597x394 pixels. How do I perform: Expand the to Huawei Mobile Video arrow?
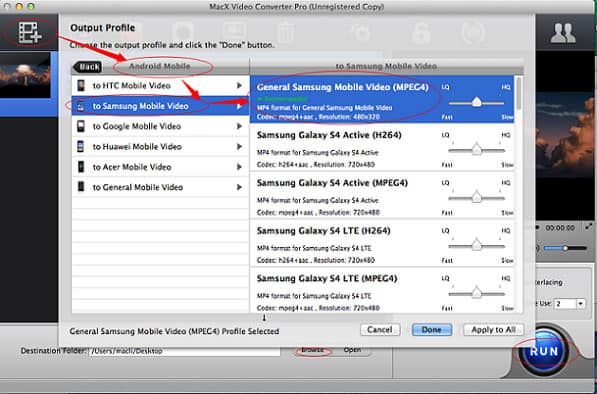239,147
